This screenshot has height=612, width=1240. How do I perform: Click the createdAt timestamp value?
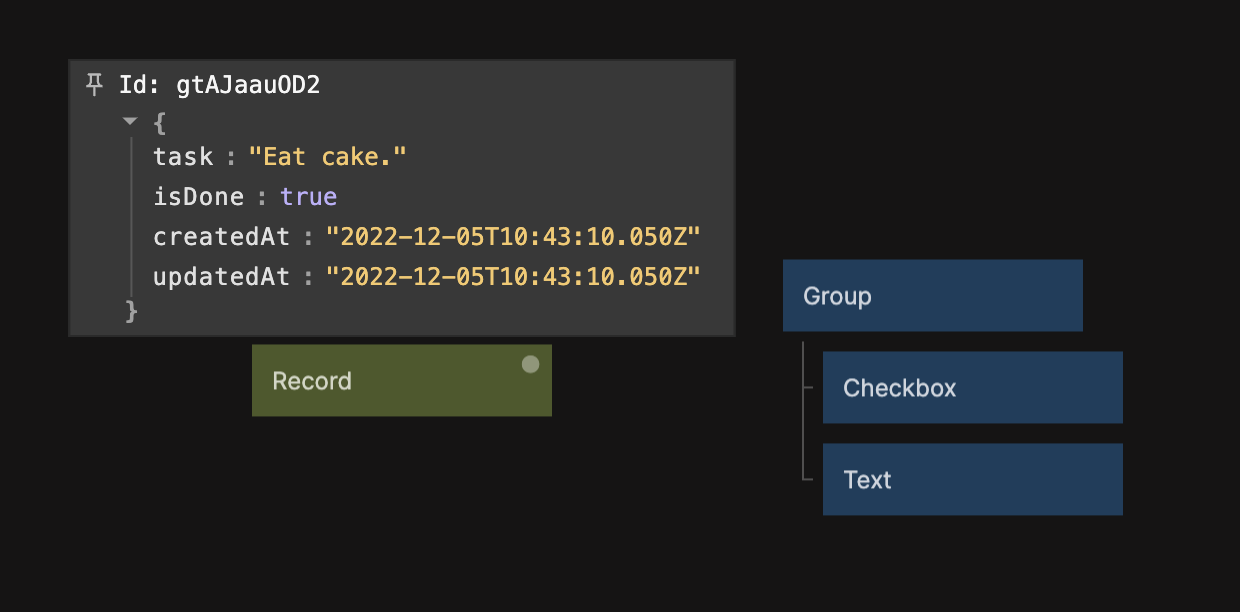[x=513, y=237]
